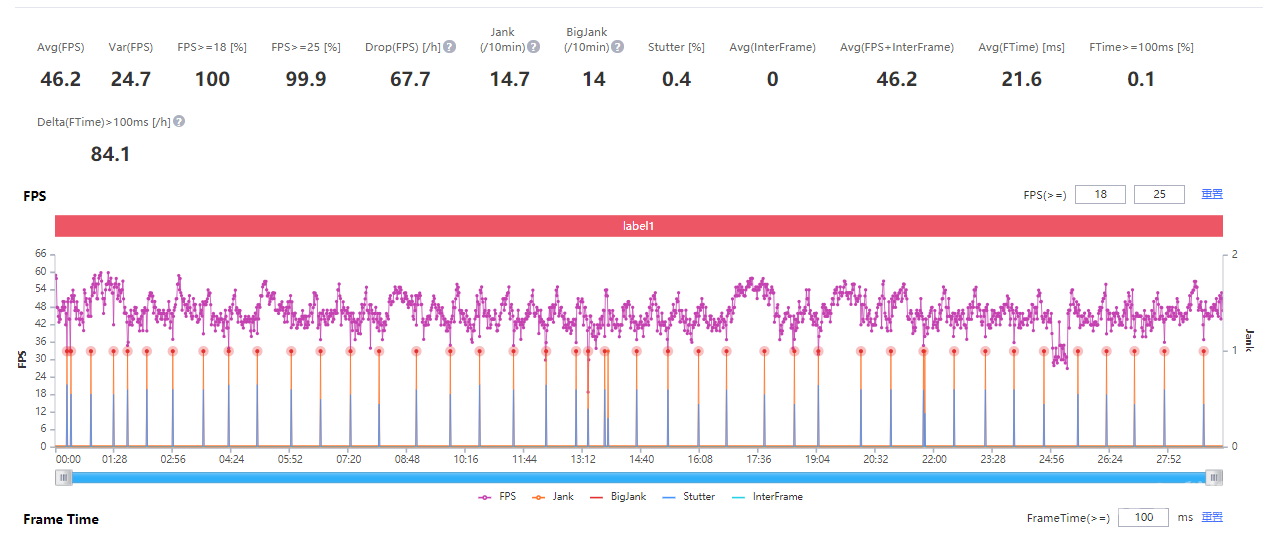Open the Drop(FPS) help question-mark icon
The image size is (1275, 535).
coord(450,47)
